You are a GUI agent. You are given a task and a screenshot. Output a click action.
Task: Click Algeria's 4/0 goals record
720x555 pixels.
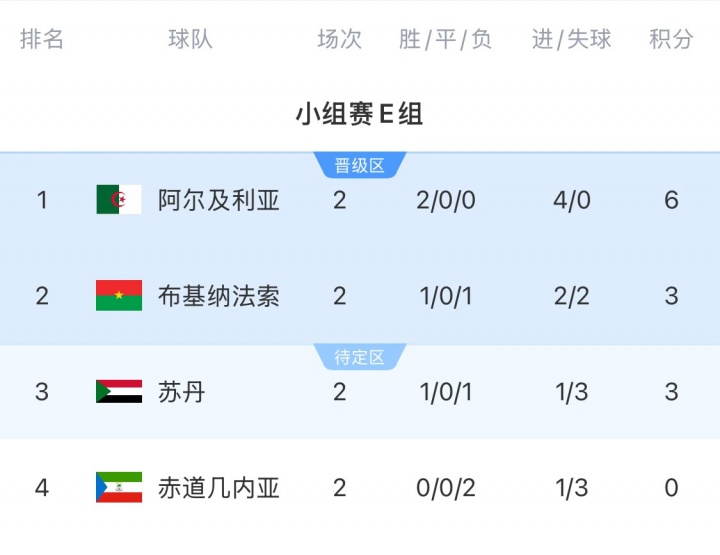point(571,200)
